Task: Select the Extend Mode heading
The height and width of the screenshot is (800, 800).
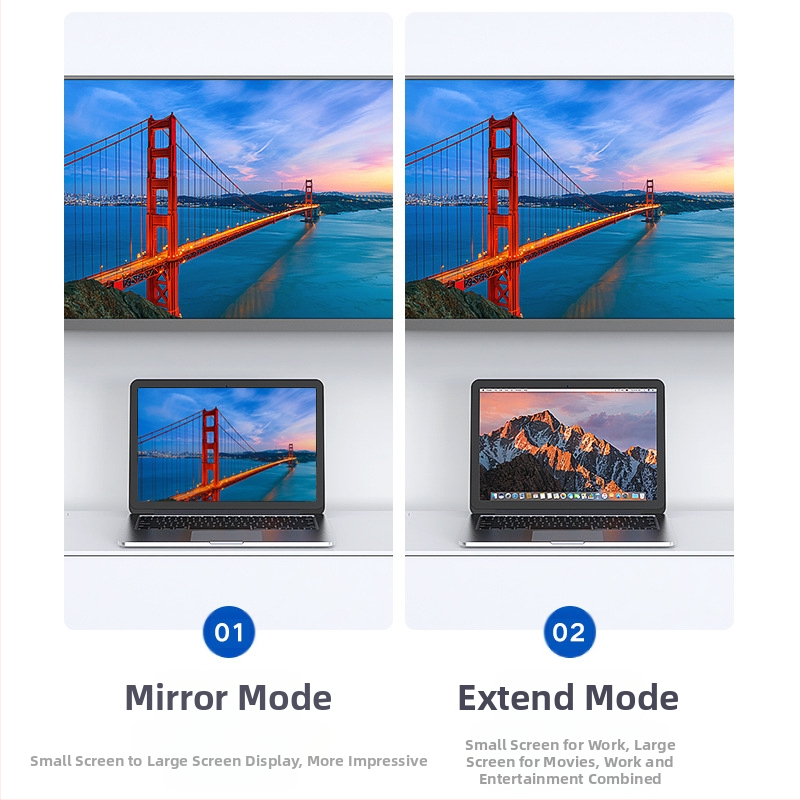Action: pyautogui.click(x=568, y=697)
